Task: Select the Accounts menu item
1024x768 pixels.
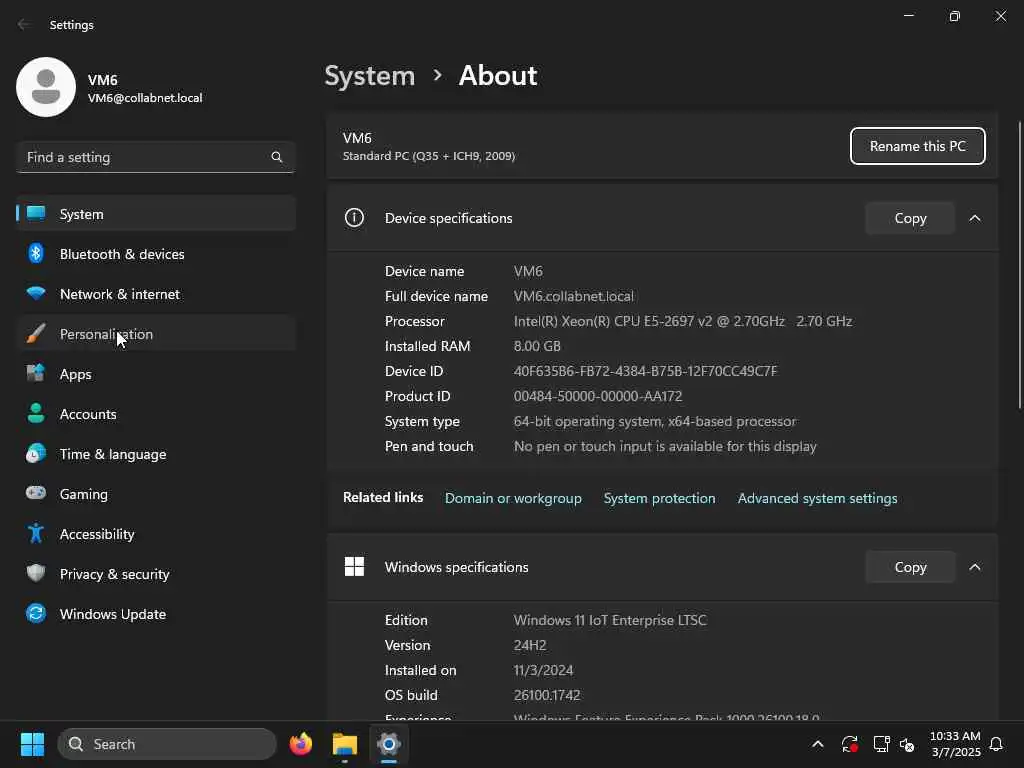Action: coord(156,414)
